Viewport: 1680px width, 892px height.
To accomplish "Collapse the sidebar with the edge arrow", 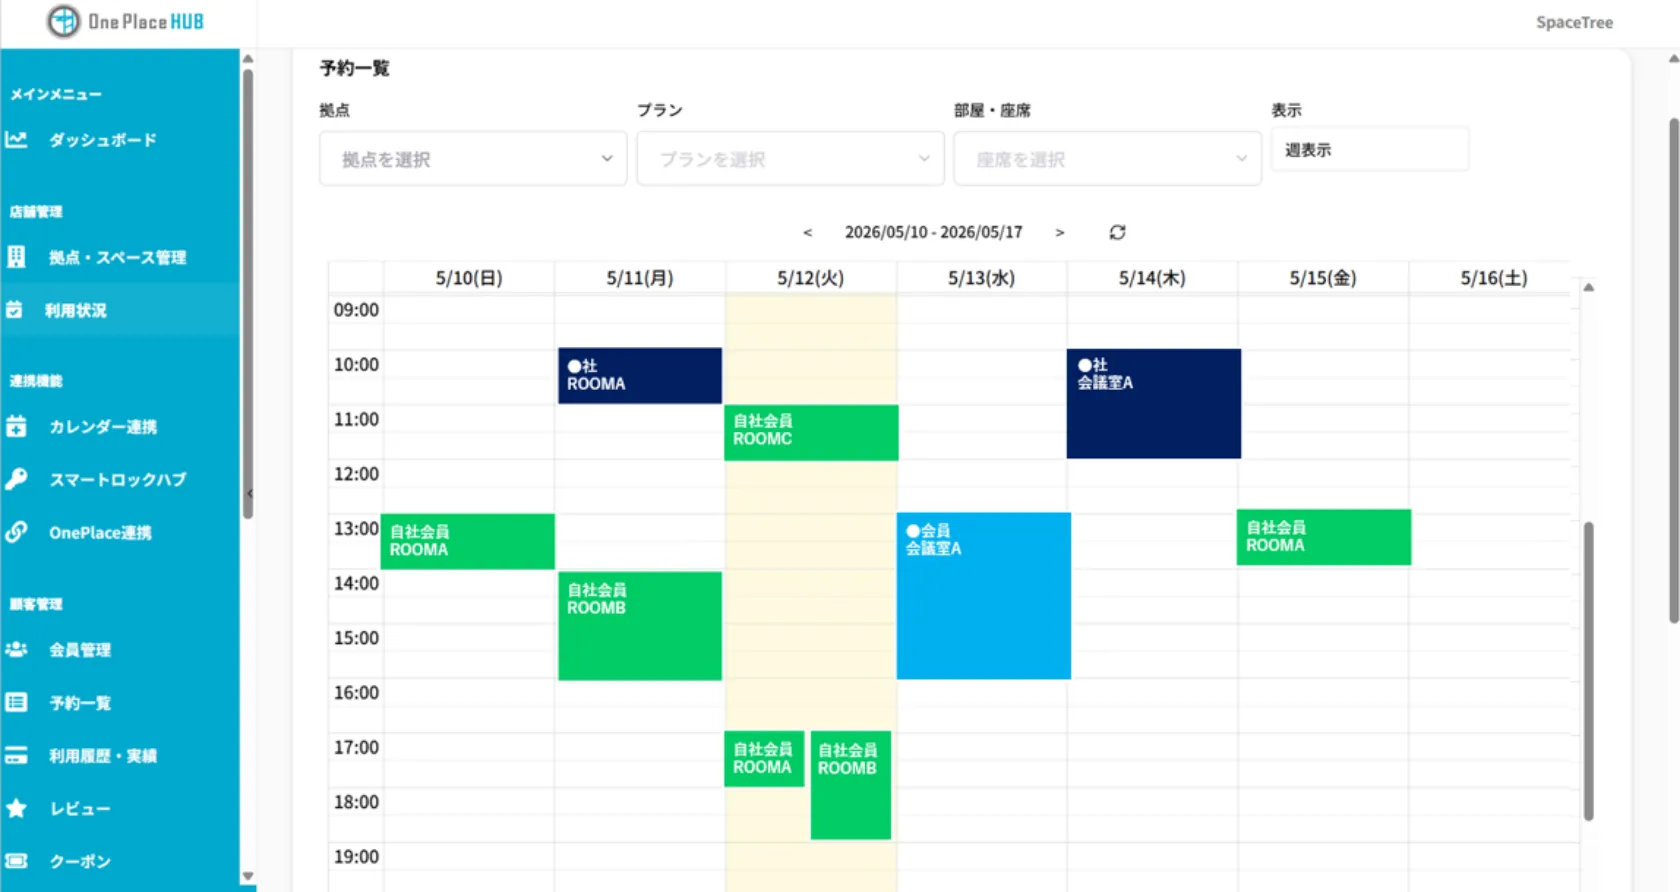I will point(249,493).
